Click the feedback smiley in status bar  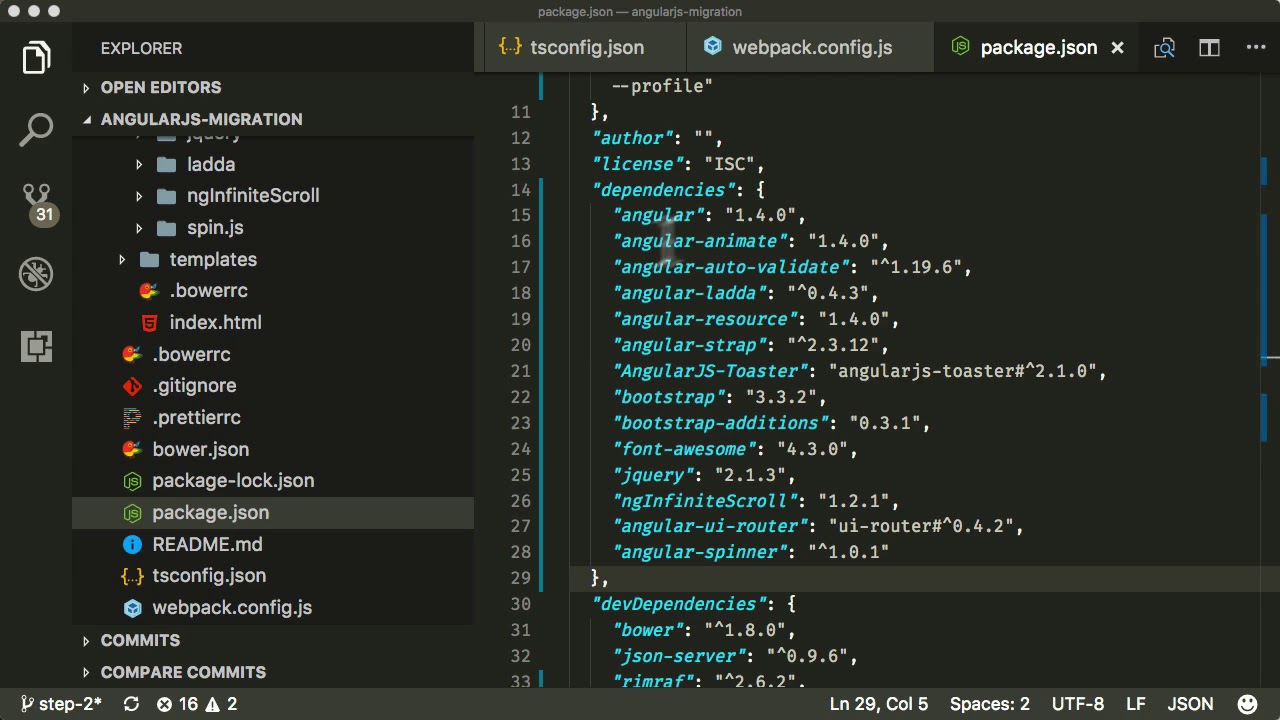[x=1247, y=704]
